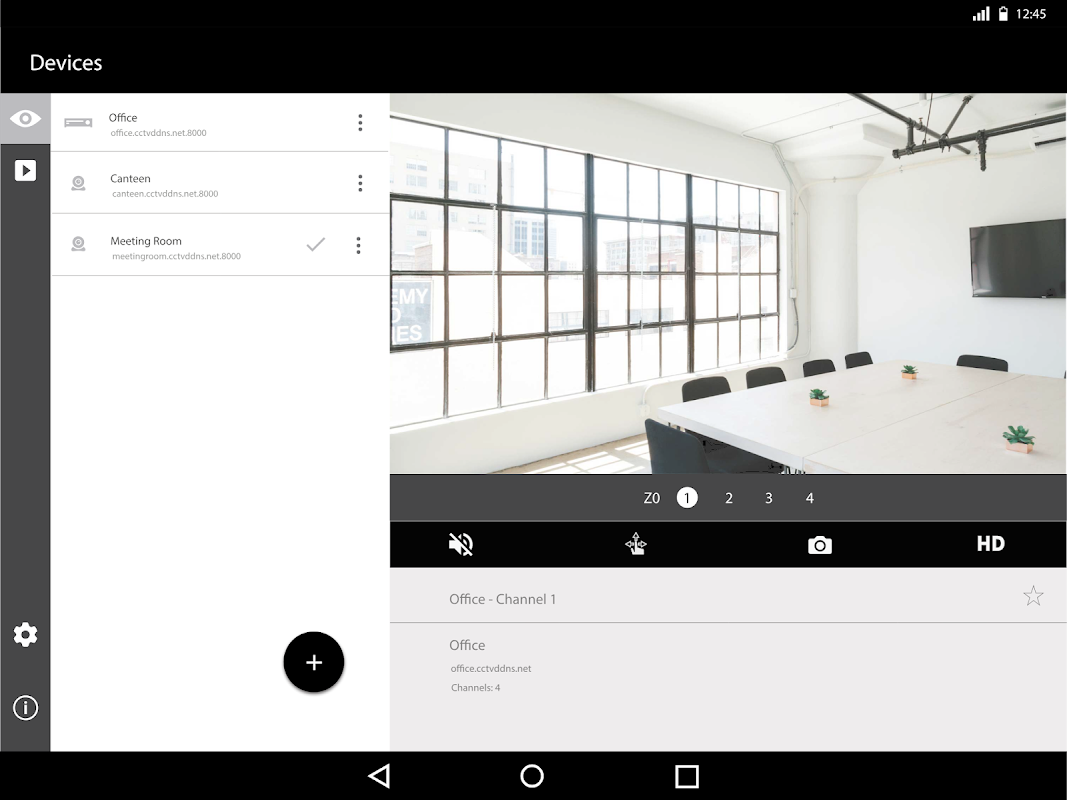1067x800 pixels.
Task: Check the signal strength icon
Action: tap(981, 14)
